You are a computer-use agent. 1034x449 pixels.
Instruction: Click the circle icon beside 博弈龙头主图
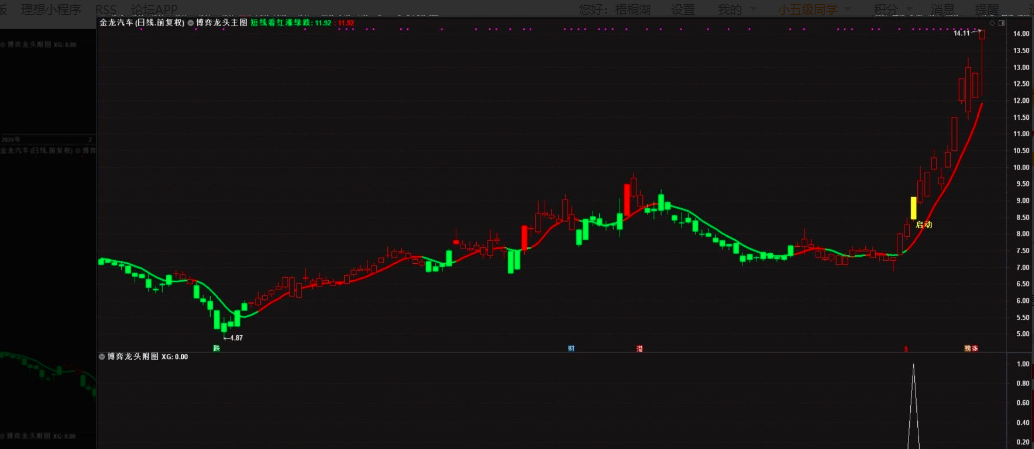point(191,21)
